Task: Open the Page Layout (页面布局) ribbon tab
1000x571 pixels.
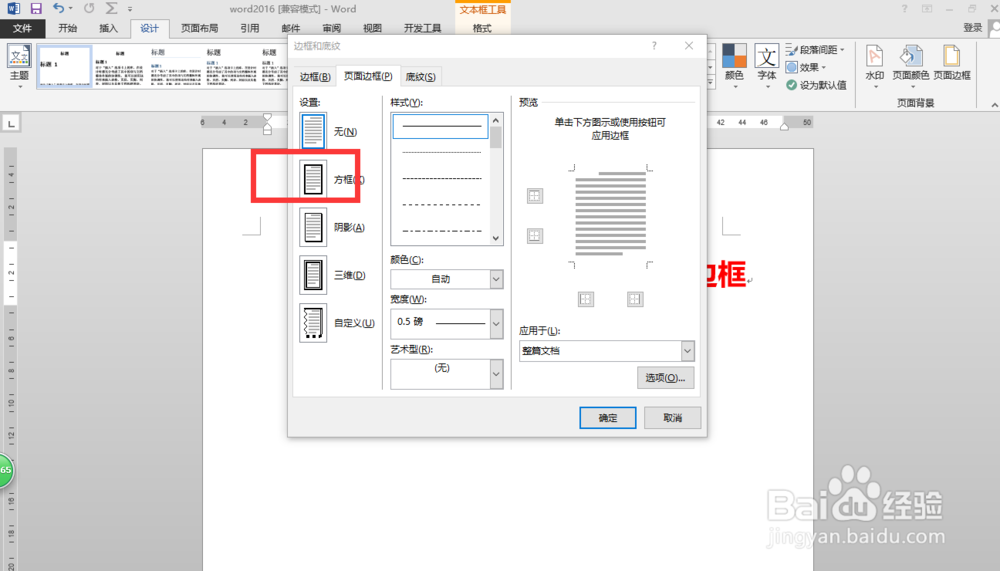Action: (x=200, y=28)
